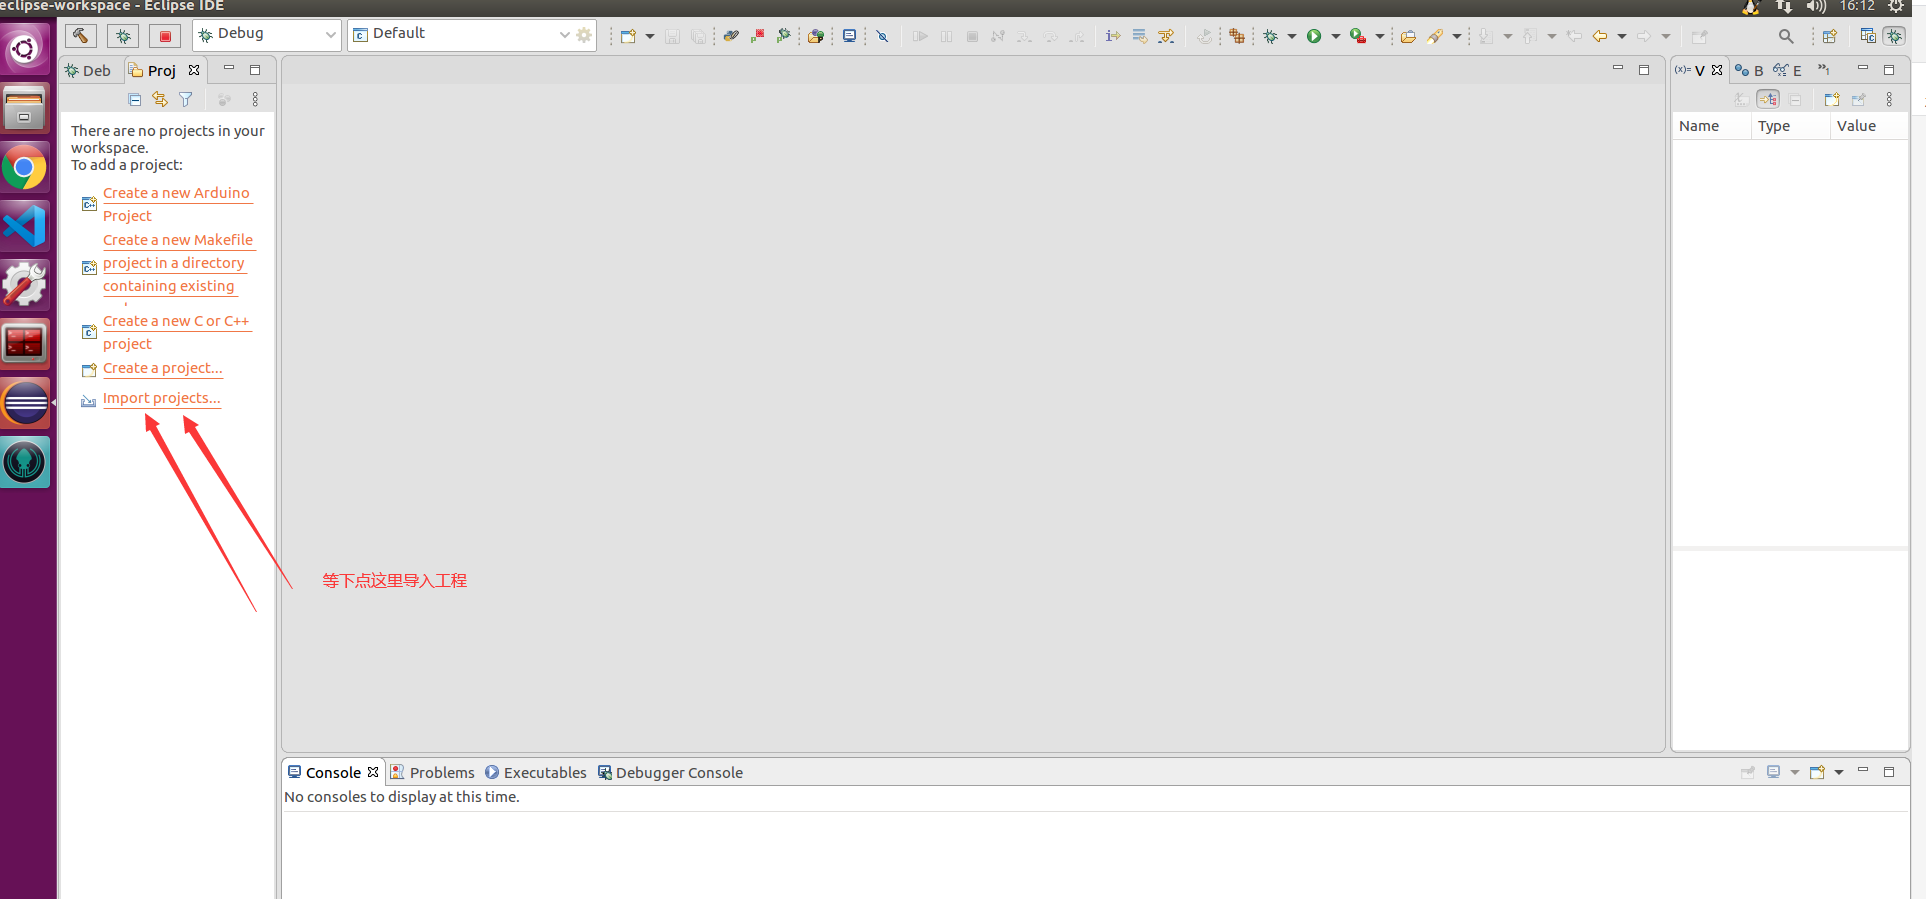The height and width of the screenshot is (899, 1926).
Task: Expand the Back history dropdown arrow
Action: (1622, 36)
